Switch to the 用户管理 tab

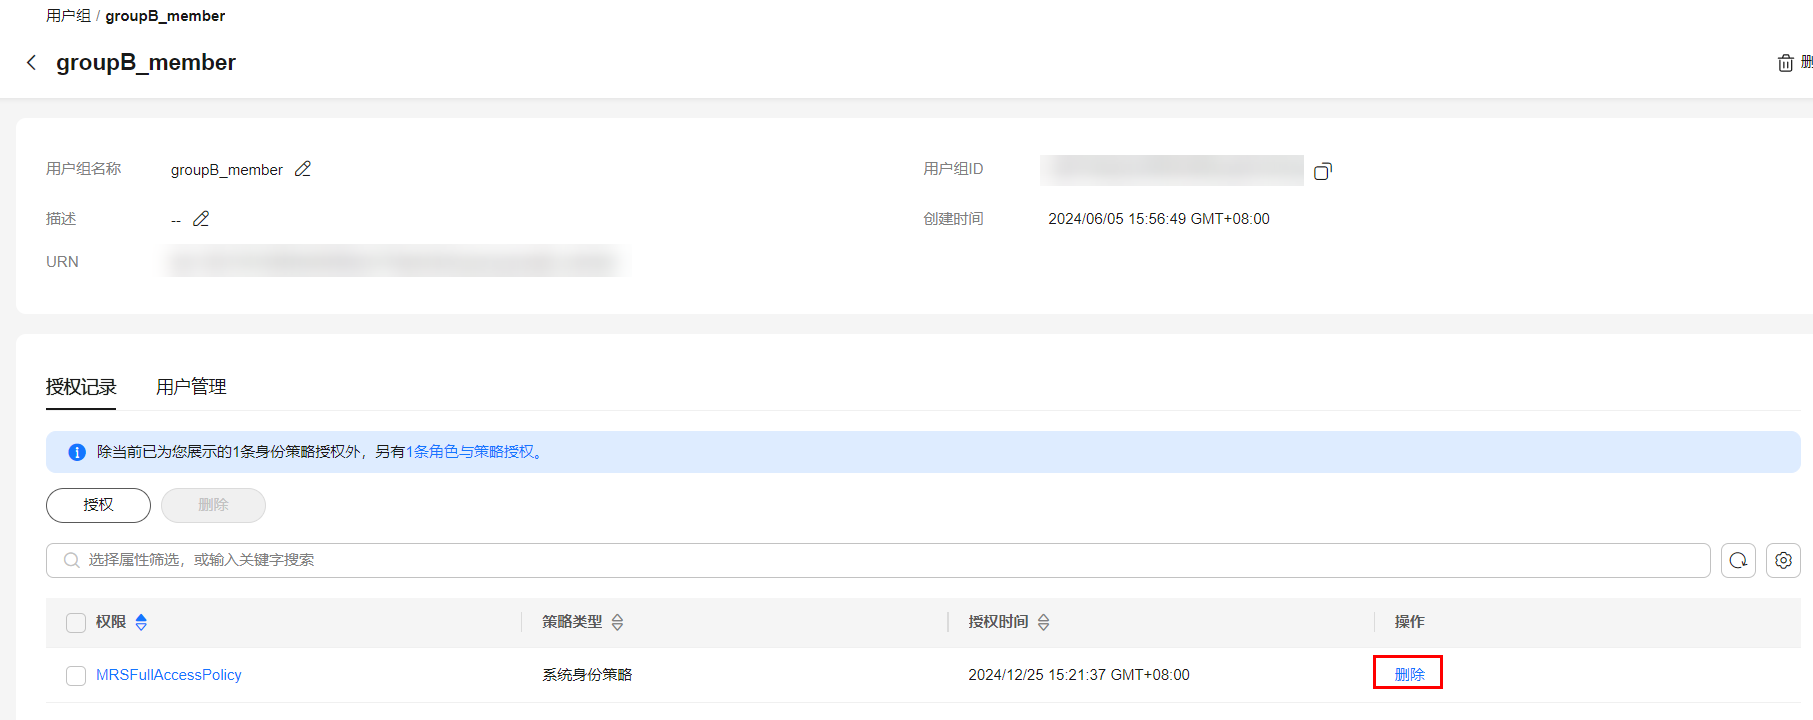[191, 387]
